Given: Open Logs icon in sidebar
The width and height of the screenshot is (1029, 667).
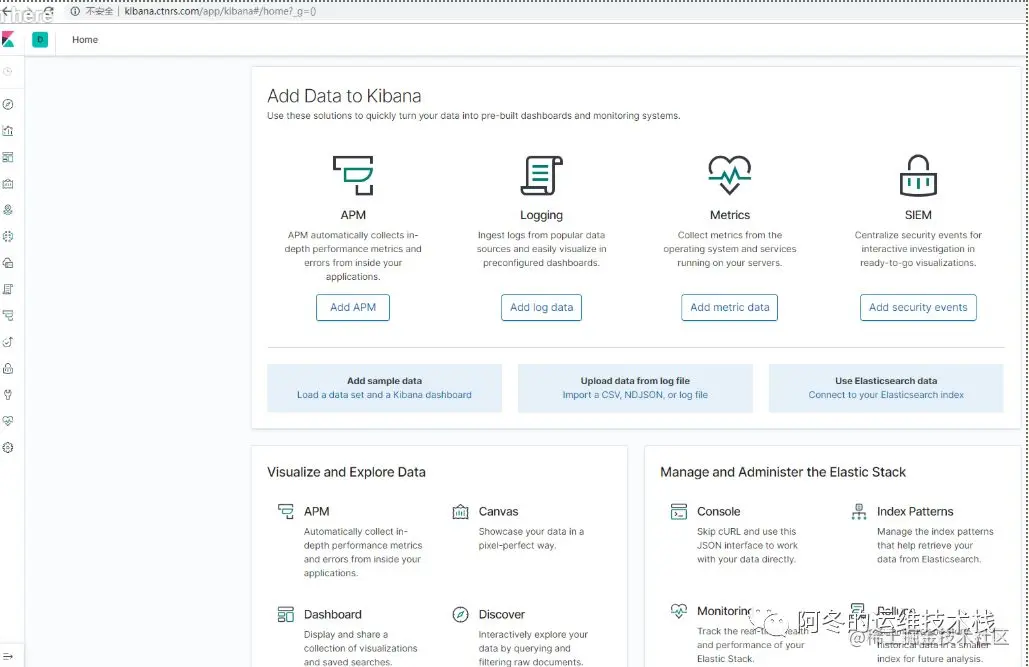Looking at the screenshot, I should 8,290.
